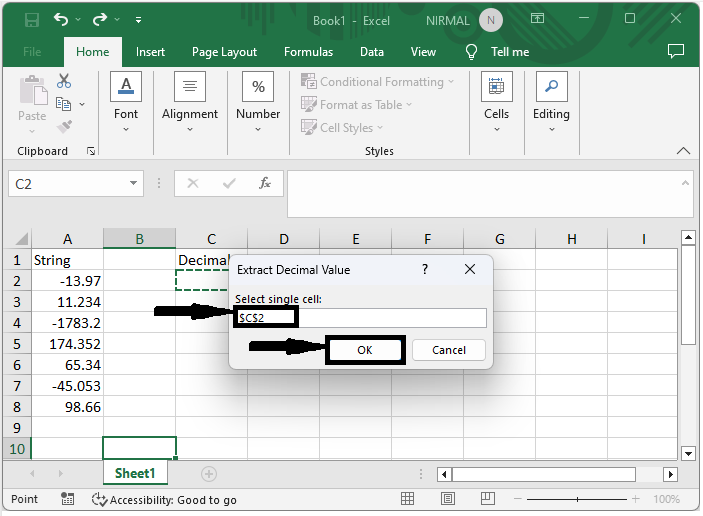Click the Insert Function fx icon

point(265,184)
